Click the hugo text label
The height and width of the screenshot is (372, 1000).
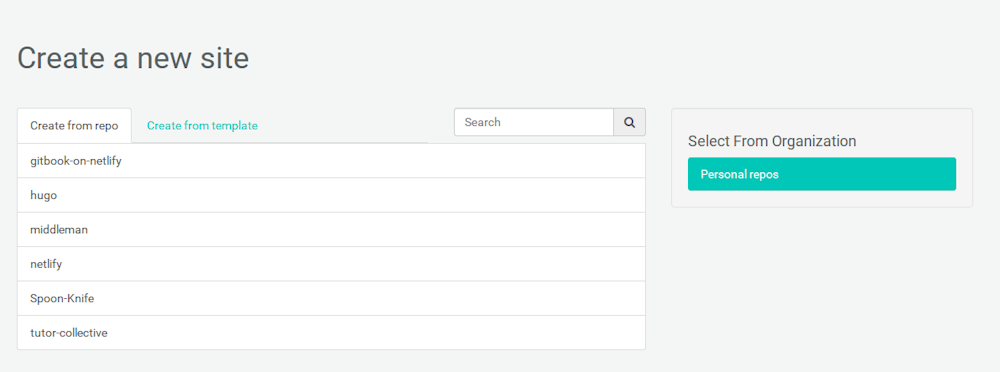coord(43,196)
